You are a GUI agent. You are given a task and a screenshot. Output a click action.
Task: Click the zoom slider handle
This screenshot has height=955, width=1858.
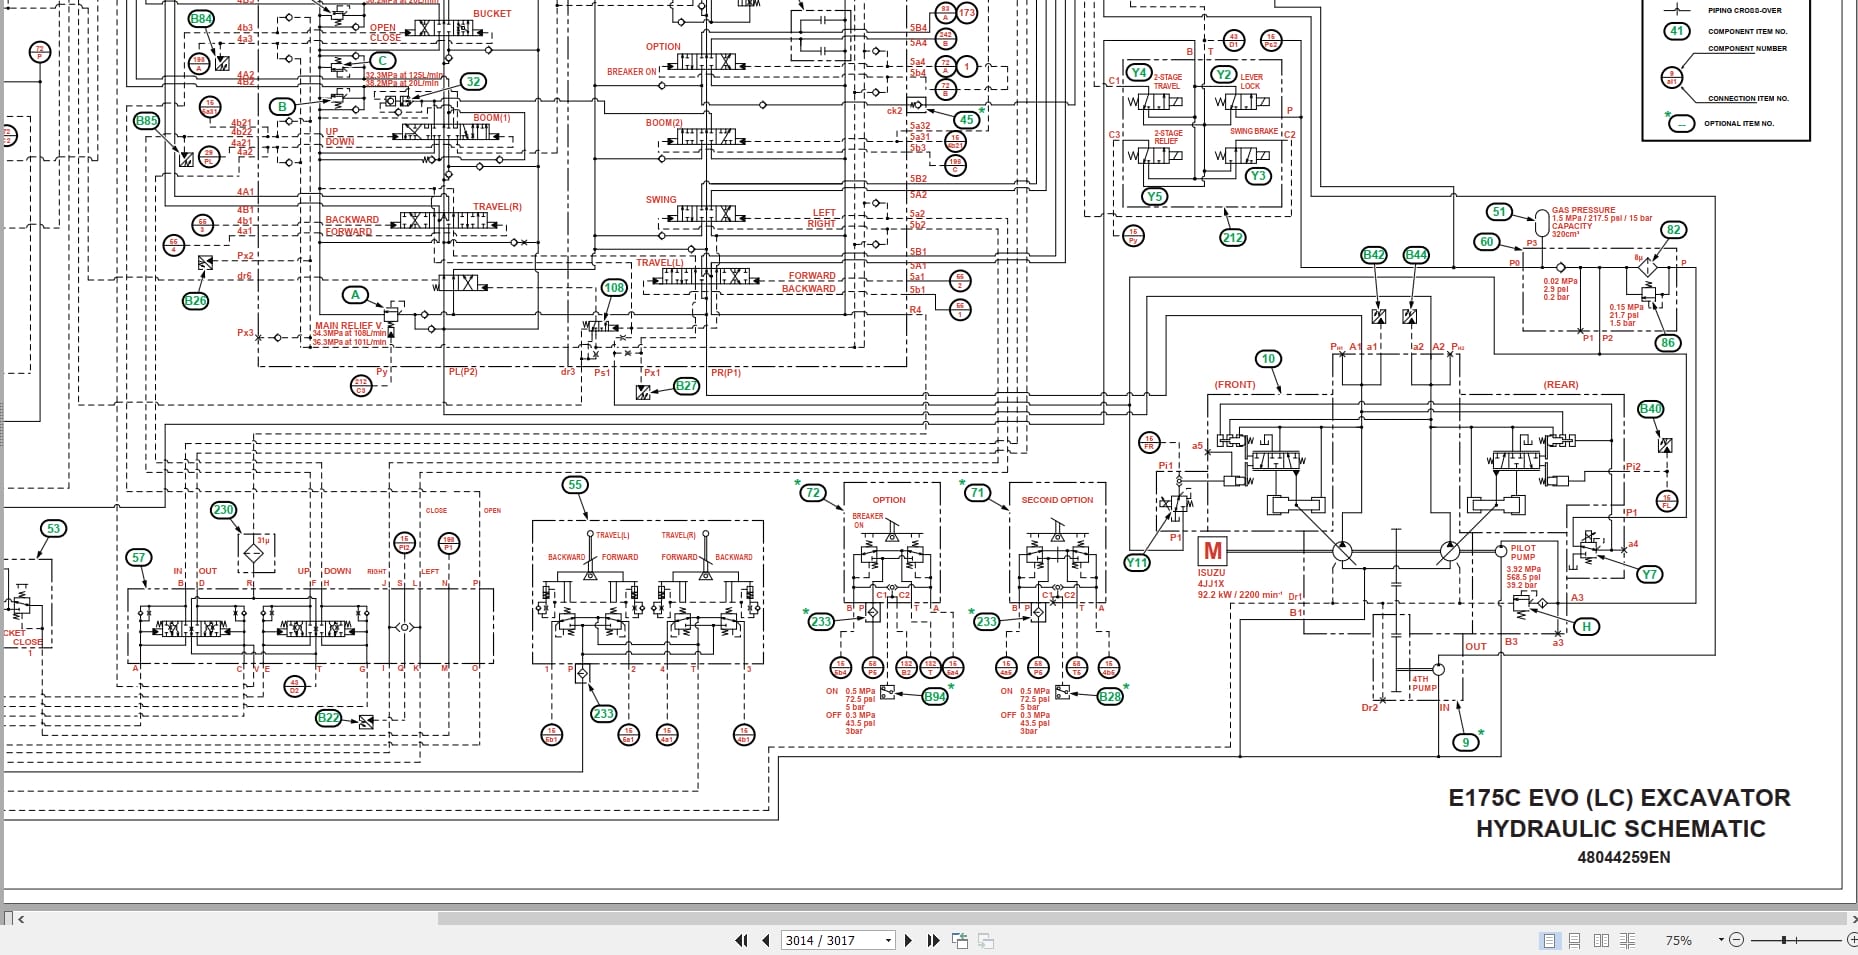(1785, 940)
